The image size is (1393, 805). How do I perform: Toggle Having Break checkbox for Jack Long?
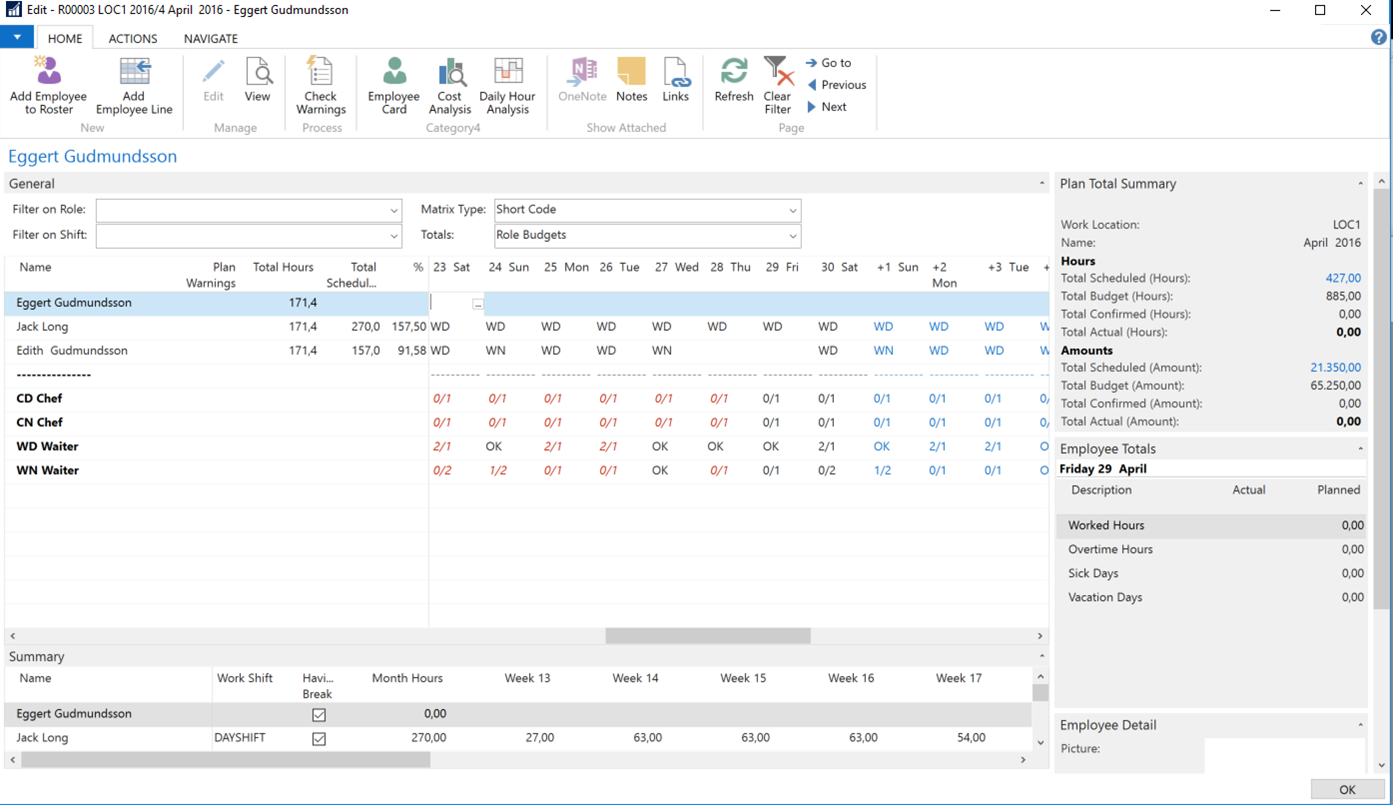pos(319,739)
